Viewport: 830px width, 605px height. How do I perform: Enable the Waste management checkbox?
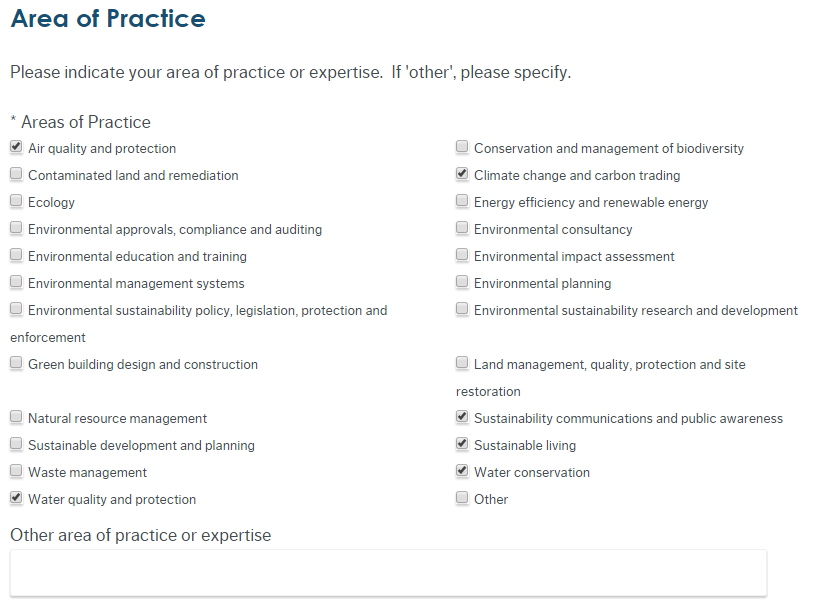(16, 472)
